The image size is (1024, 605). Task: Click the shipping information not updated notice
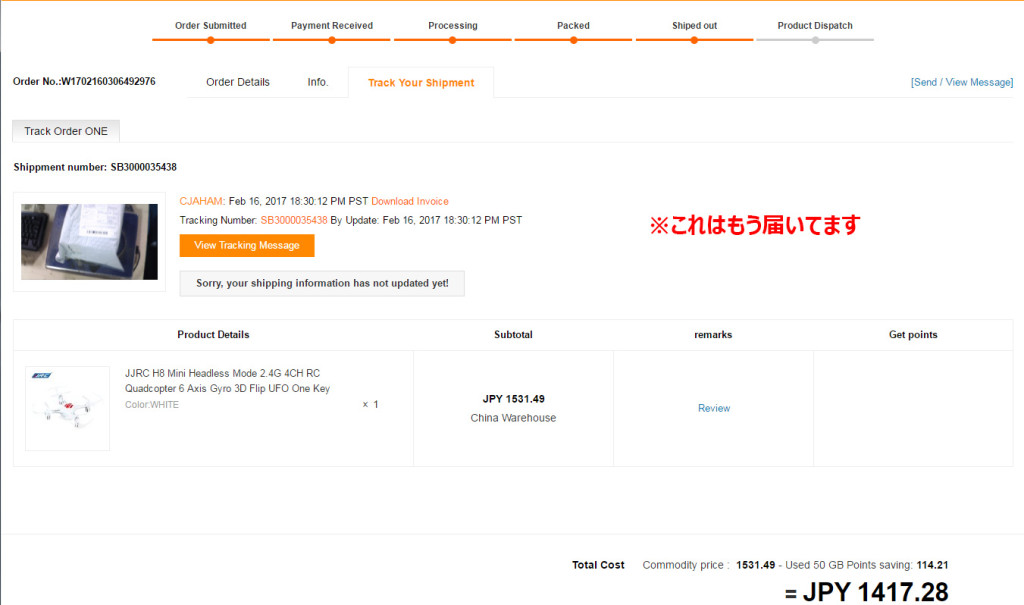[322, 283]
